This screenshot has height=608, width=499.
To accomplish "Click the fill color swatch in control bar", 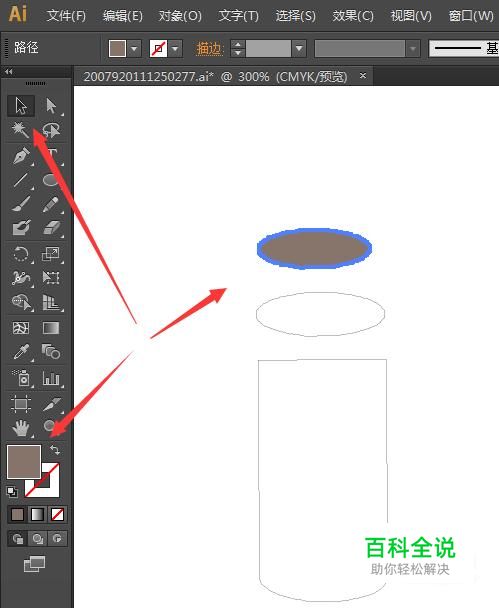I will coord(117,49).
